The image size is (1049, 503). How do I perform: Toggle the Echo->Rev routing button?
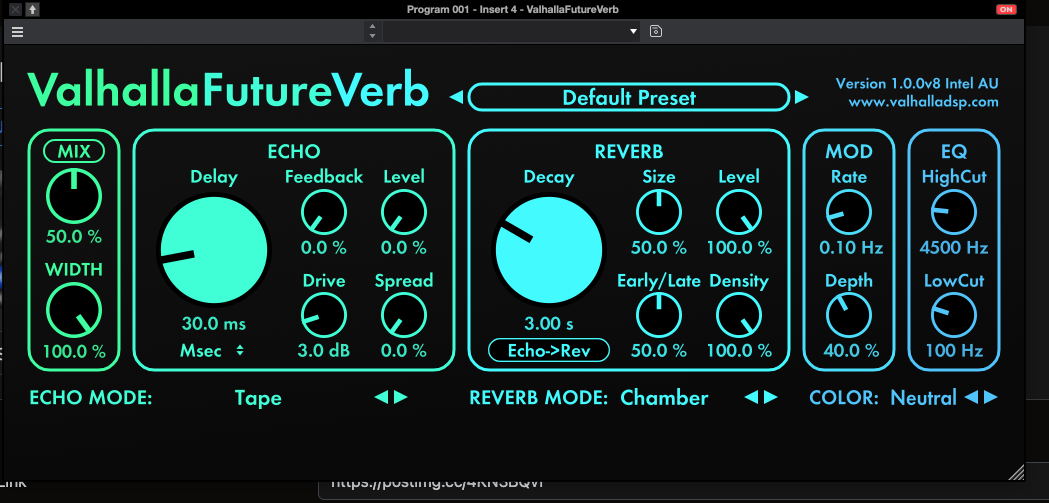549,350
